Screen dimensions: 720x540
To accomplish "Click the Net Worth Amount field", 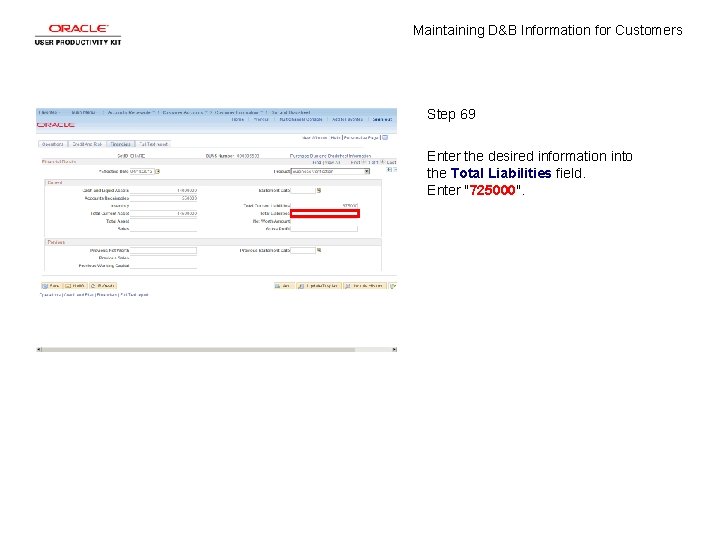I will [324, 221].
